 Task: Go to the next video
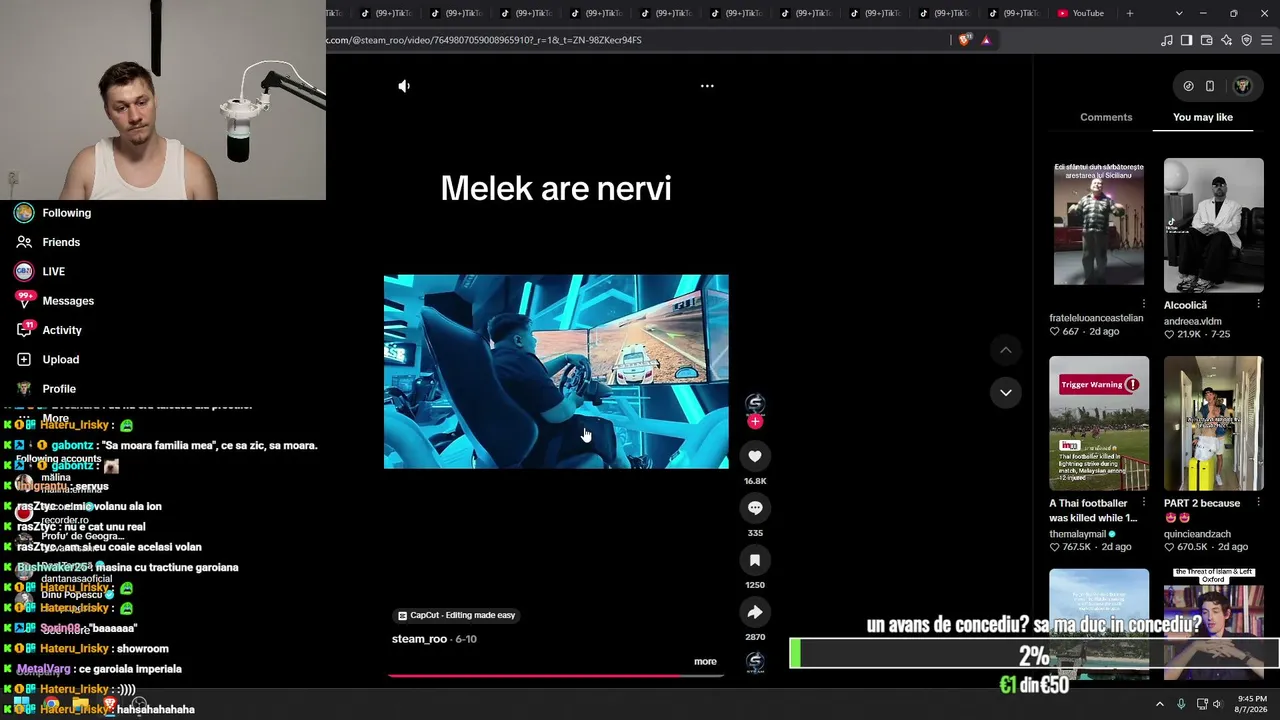click(x=1005, y=392)
